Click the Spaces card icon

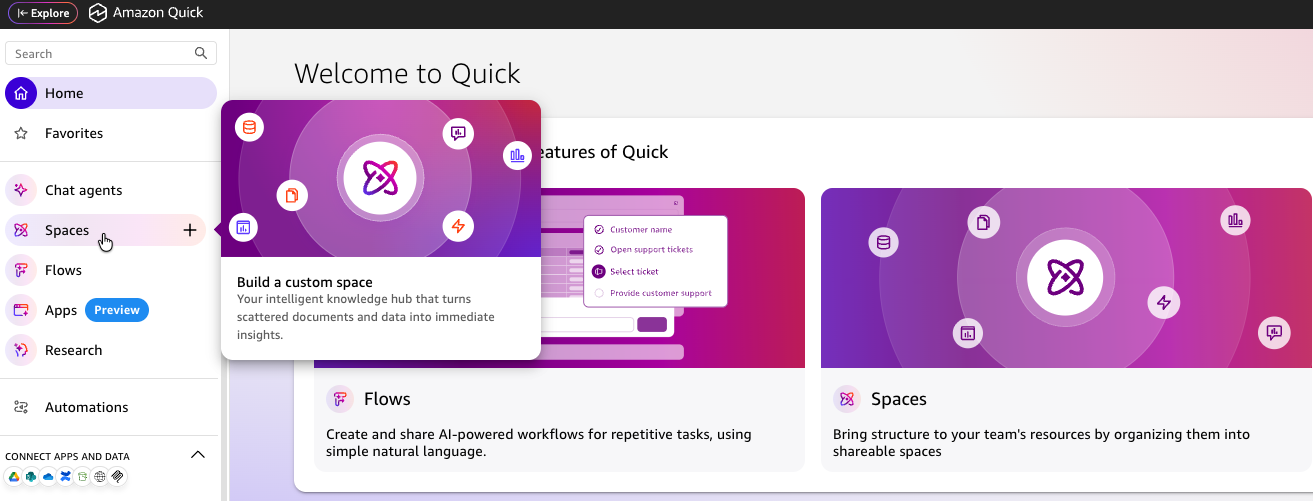pos(847,399)
